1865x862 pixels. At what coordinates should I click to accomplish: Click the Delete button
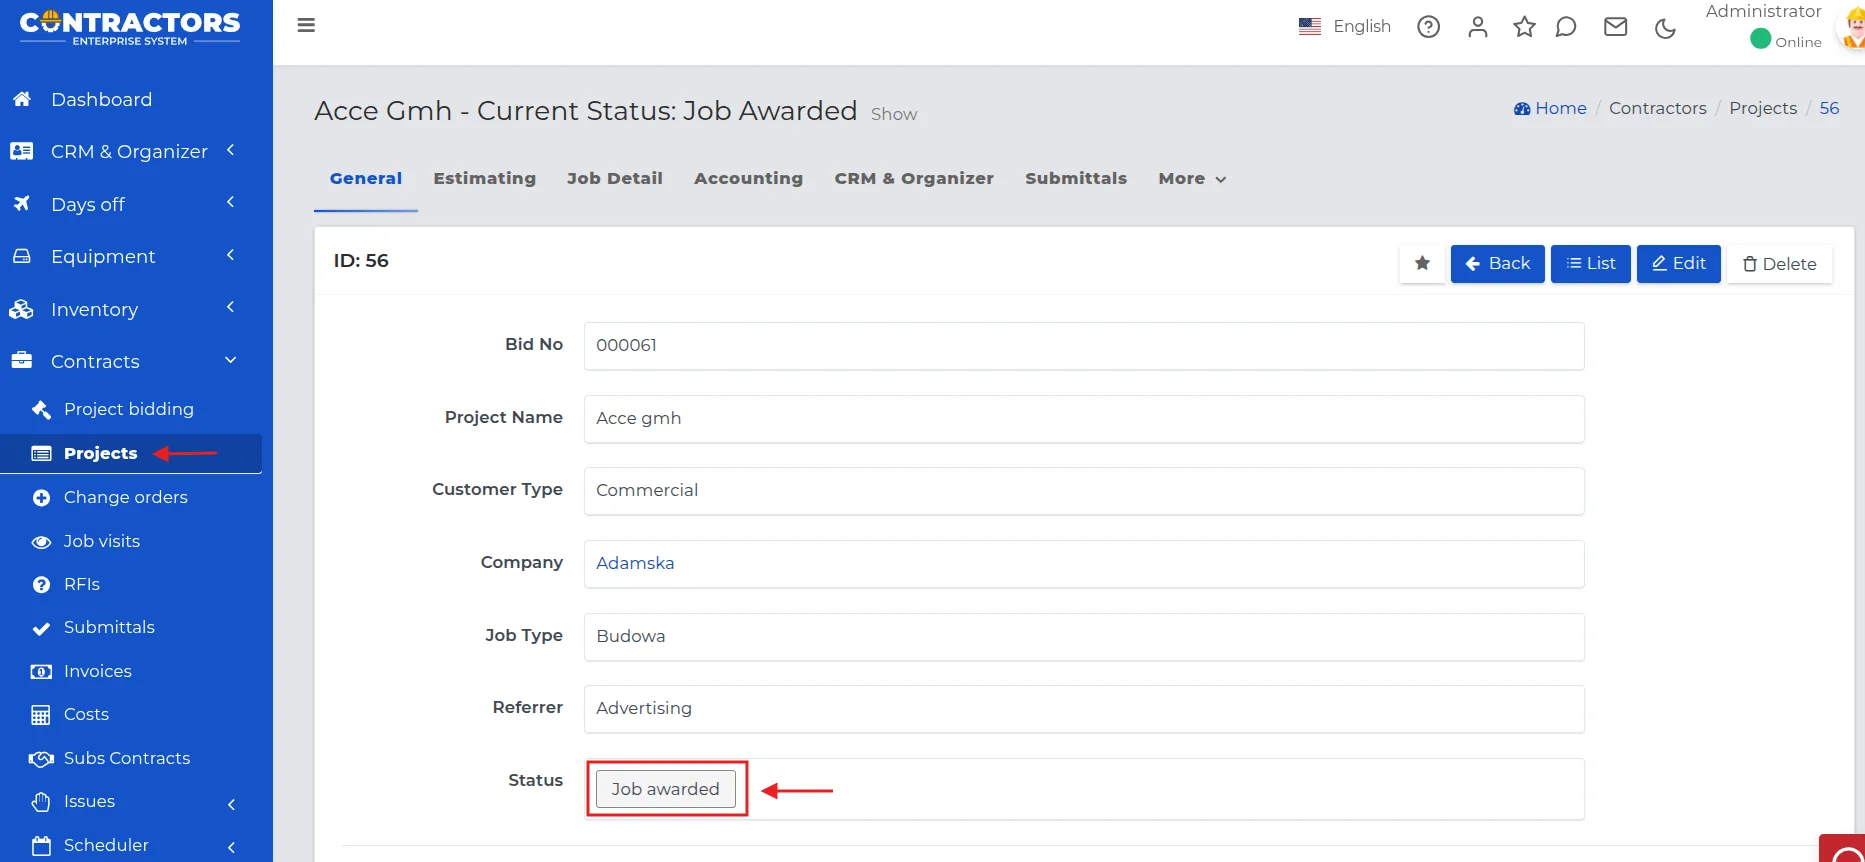(x=1779, y=264)
